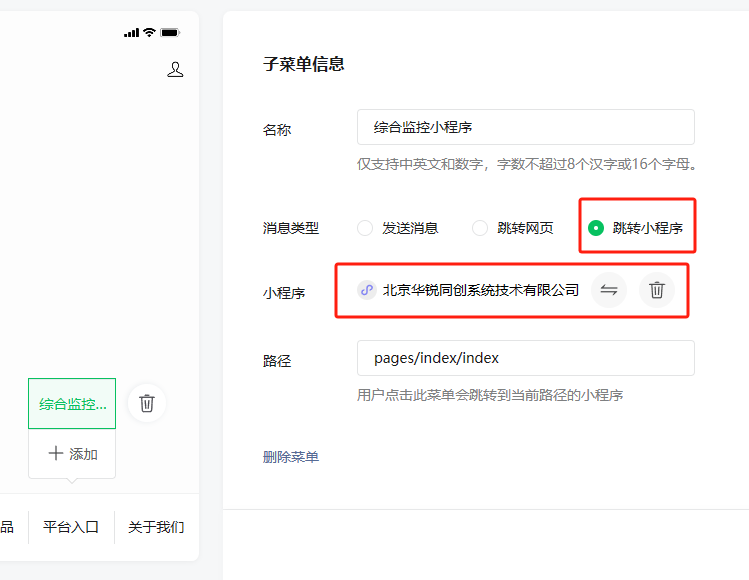Image resolution: width=749 pixels, height=580 pixels.
Task: Click the 名称 input field
Action: tap(525, 127)
